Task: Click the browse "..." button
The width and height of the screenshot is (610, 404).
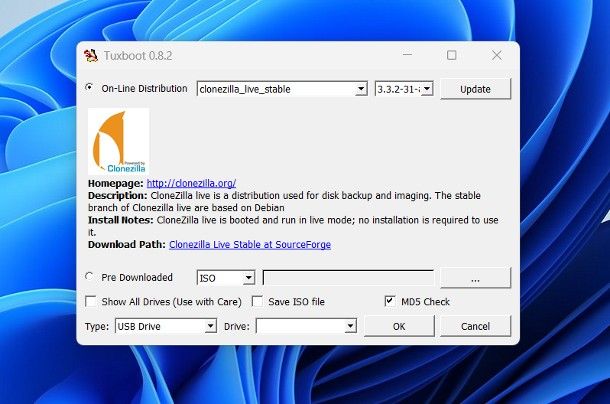Action: (475, 278)
